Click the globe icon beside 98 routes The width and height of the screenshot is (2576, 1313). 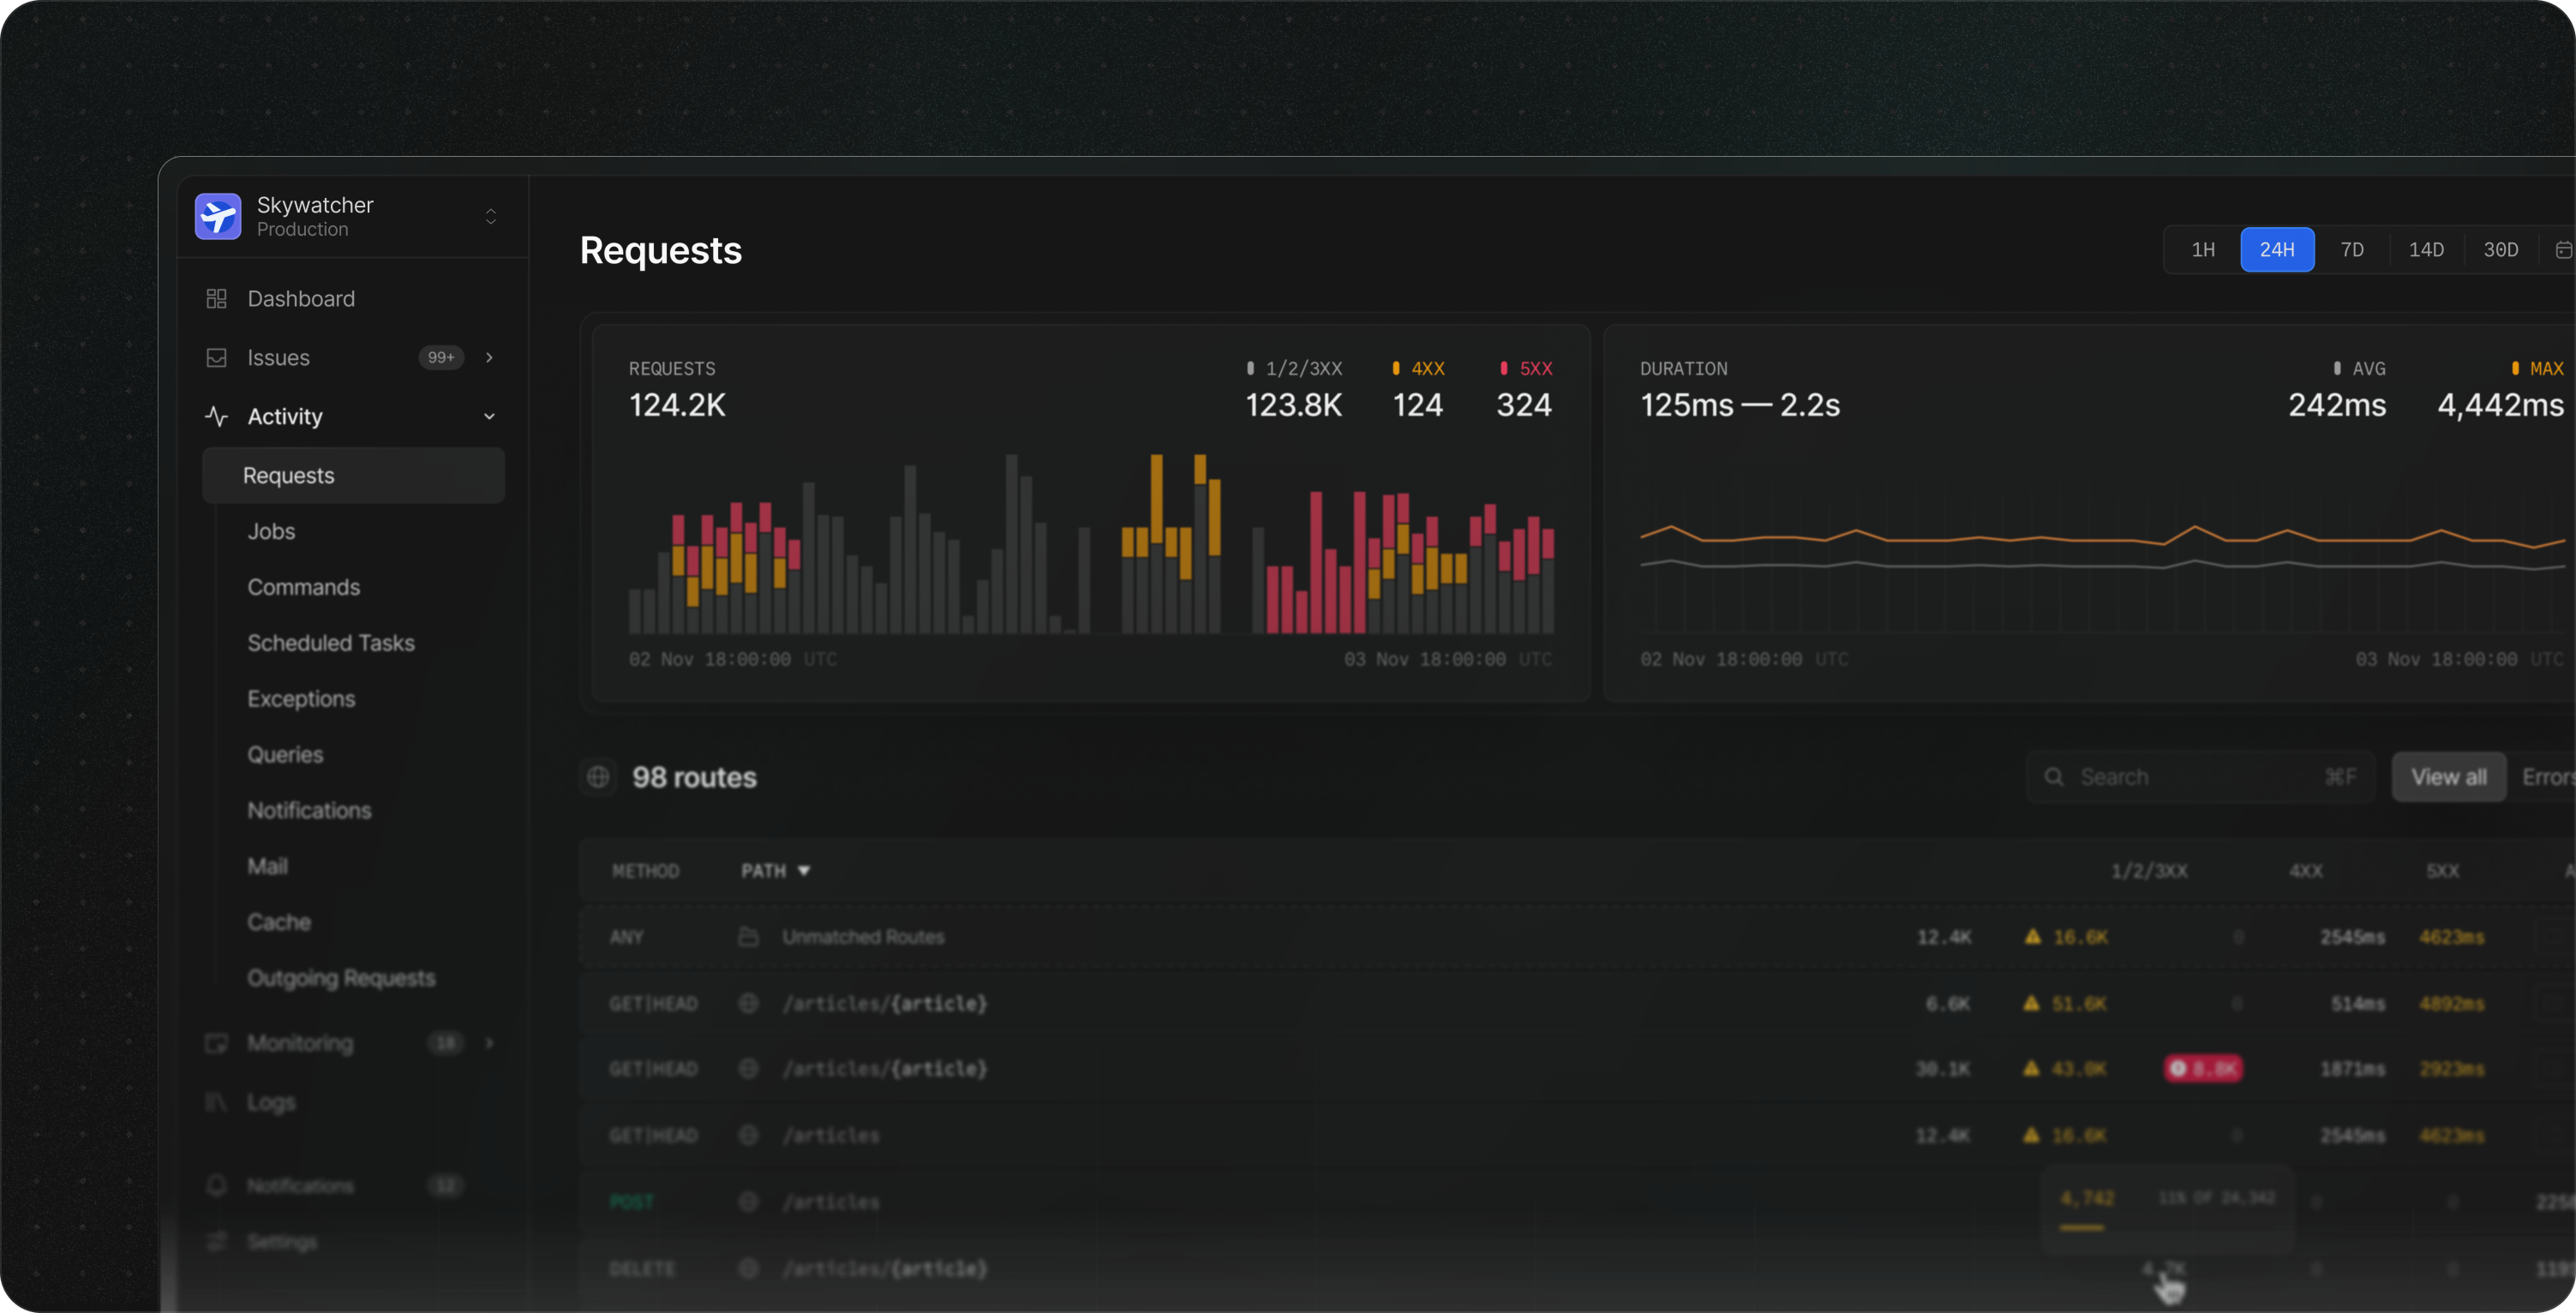(x=598, y=777)
